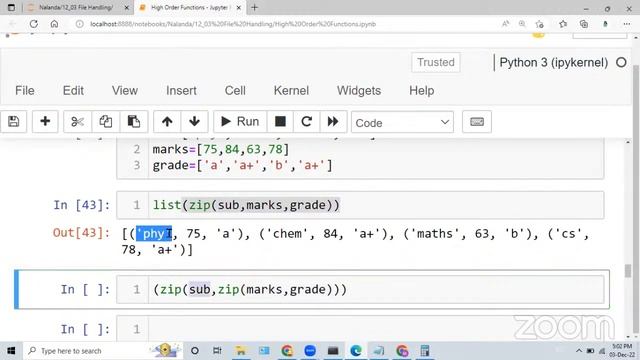
Task: Add this page to favorites star icon
Action: [x=540, y=24]
